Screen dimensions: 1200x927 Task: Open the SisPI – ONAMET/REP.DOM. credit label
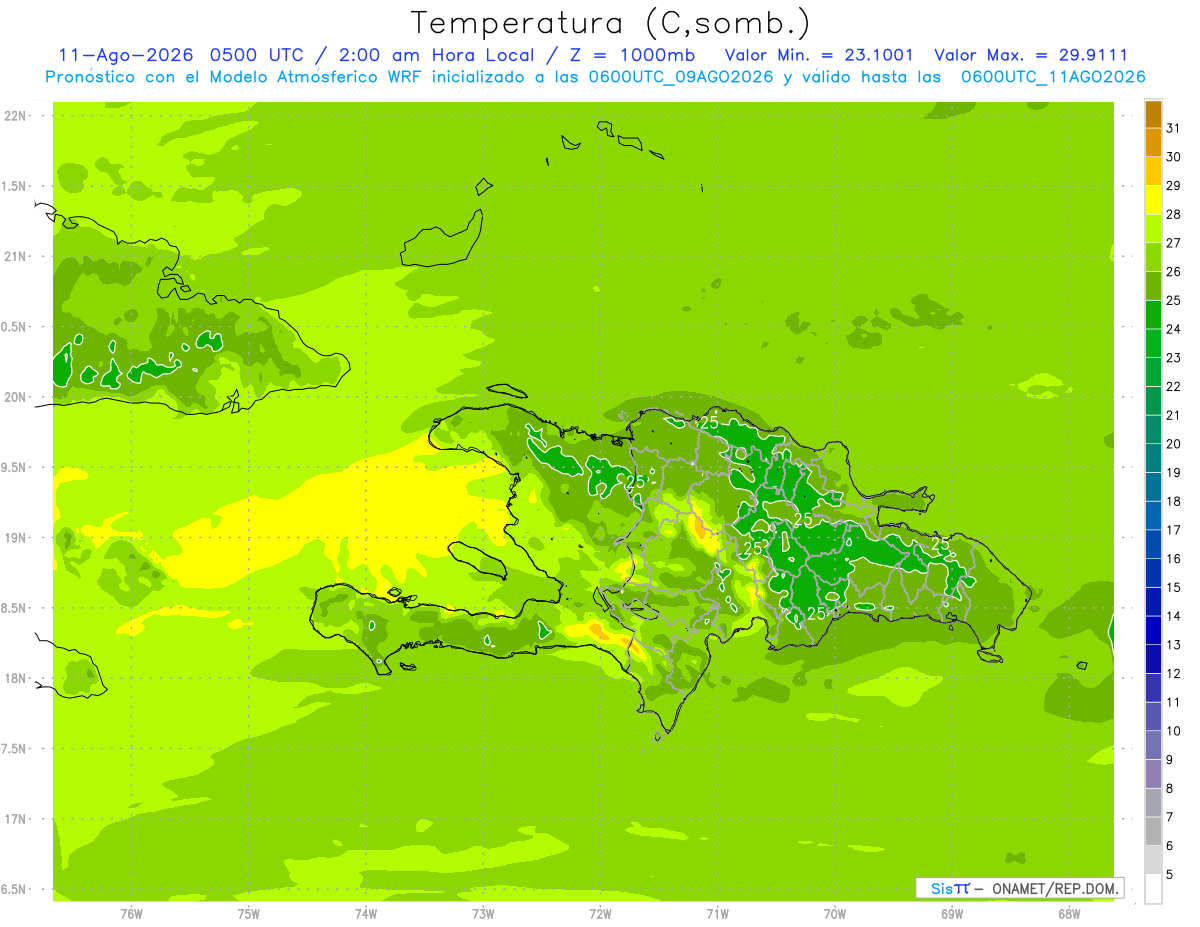click(x=1019, y=888)
